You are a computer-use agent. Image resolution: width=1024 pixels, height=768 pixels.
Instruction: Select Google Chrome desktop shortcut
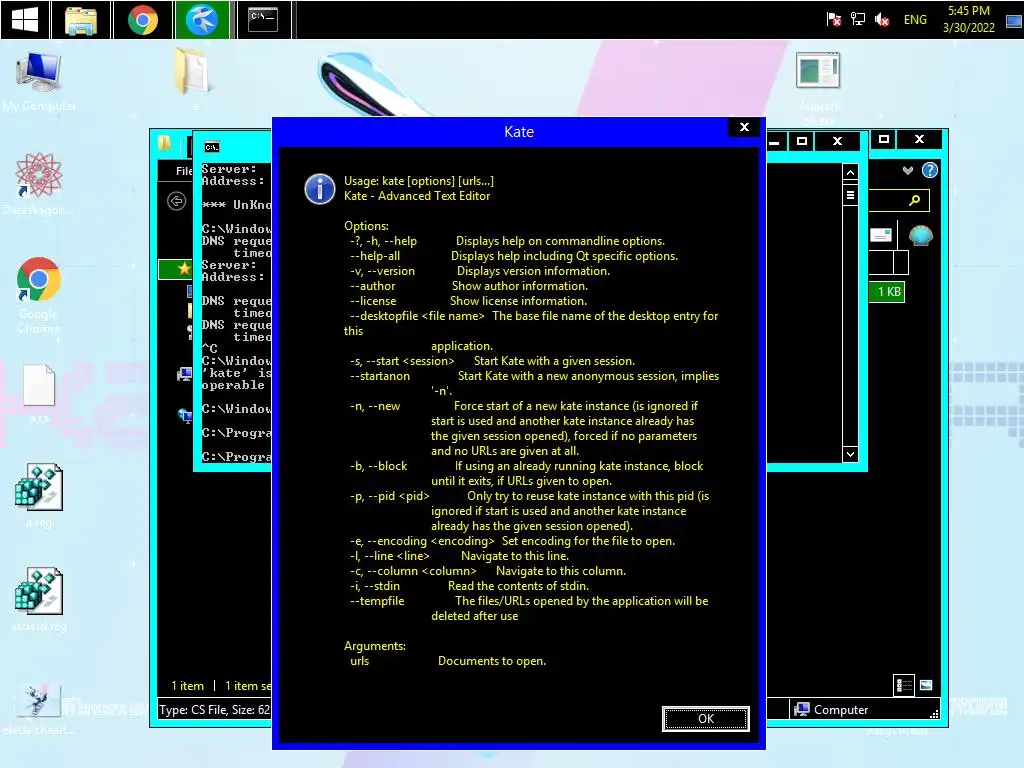39,295
